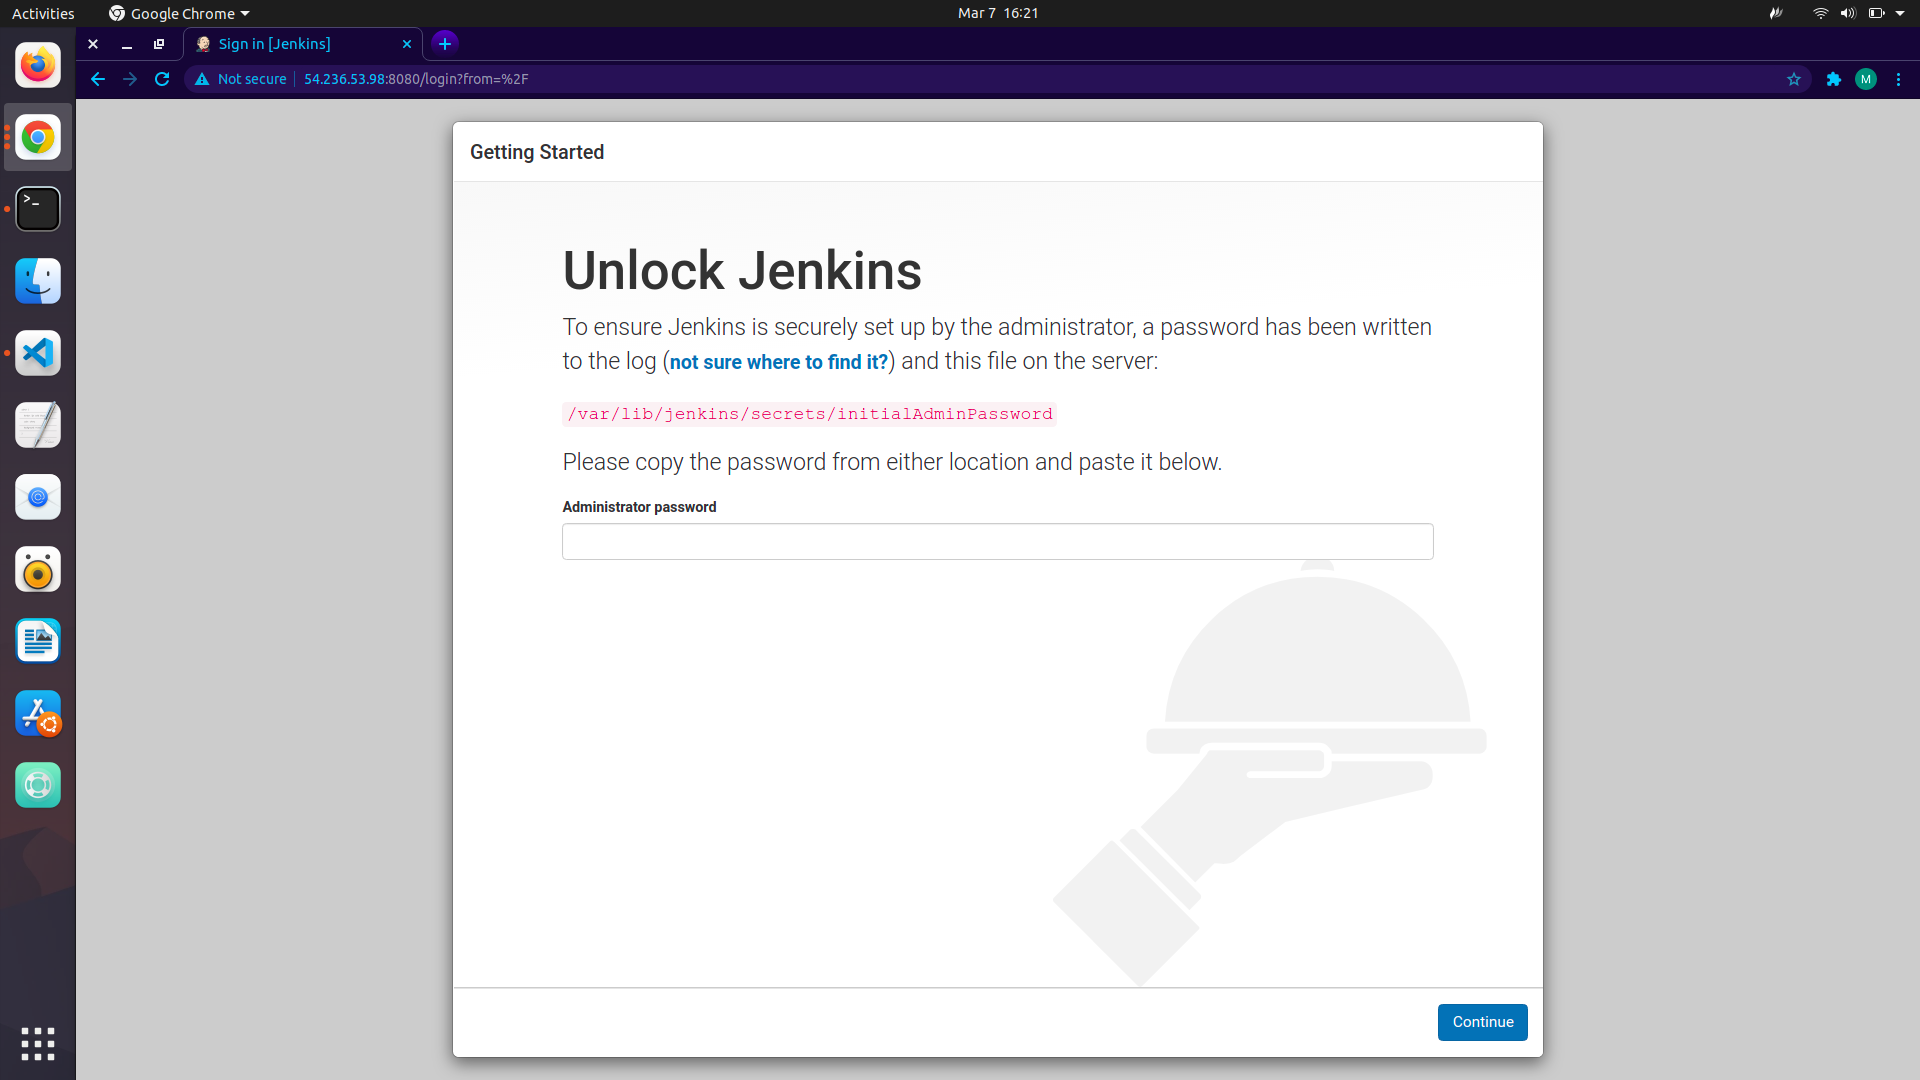Close the Chrome window

(93, 44)
